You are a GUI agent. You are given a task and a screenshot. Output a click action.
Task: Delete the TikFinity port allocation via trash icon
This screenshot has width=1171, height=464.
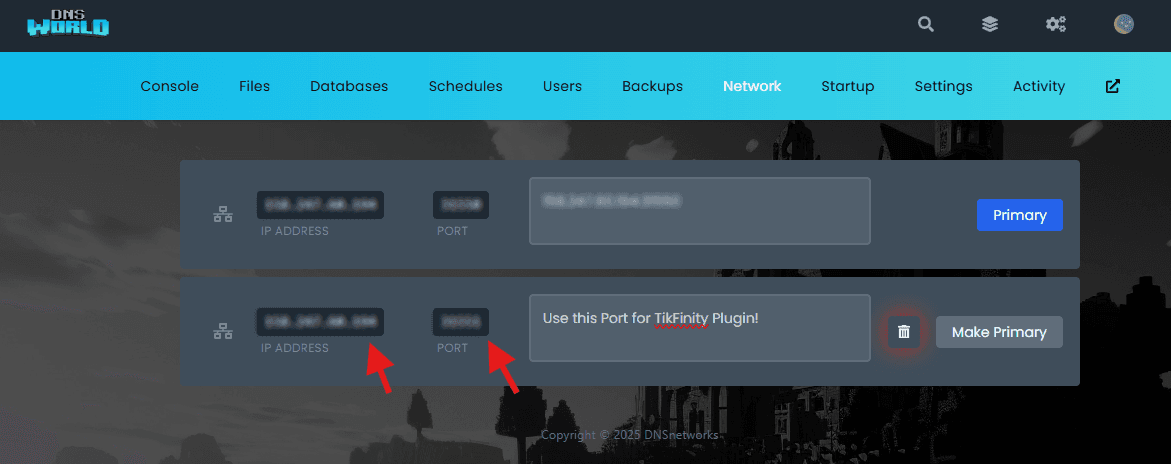[x=904, y=332]
